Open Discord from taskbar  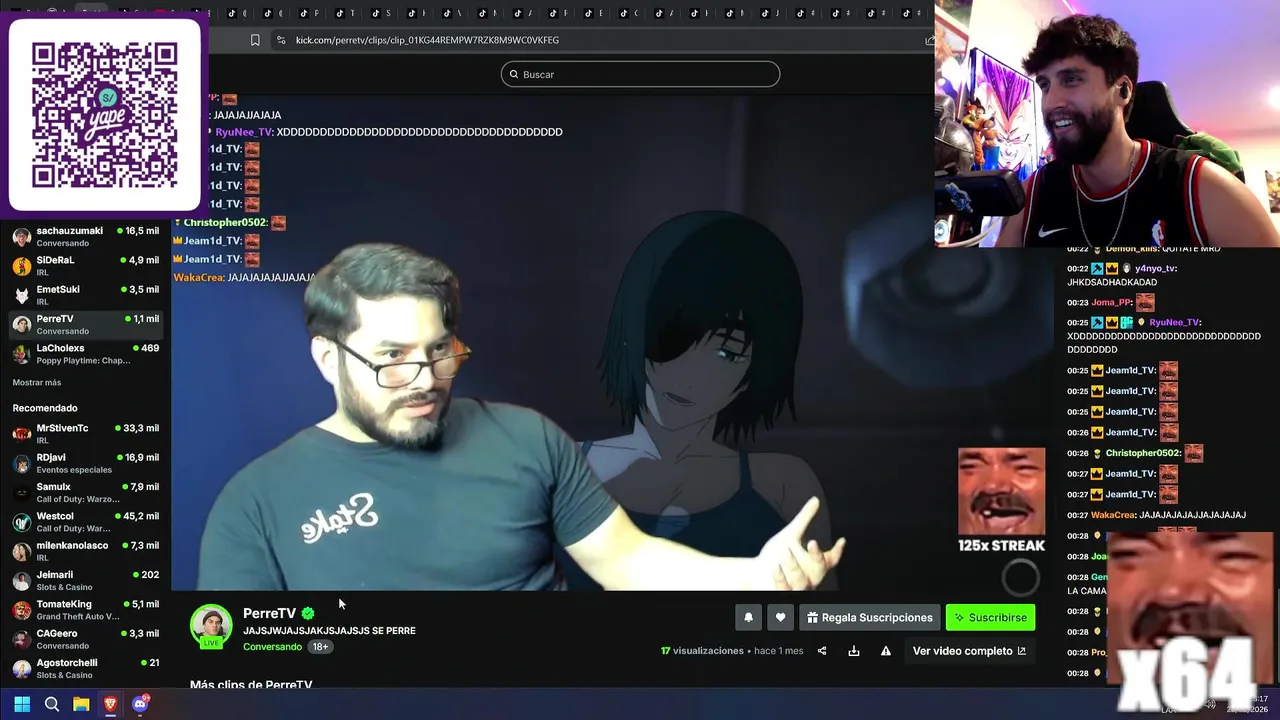(140, 704)
